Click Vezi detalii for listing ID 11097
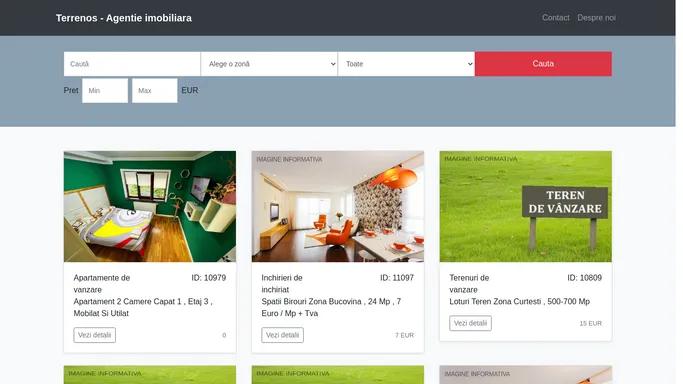Viewport: 683px width, 384px height. 282,335
